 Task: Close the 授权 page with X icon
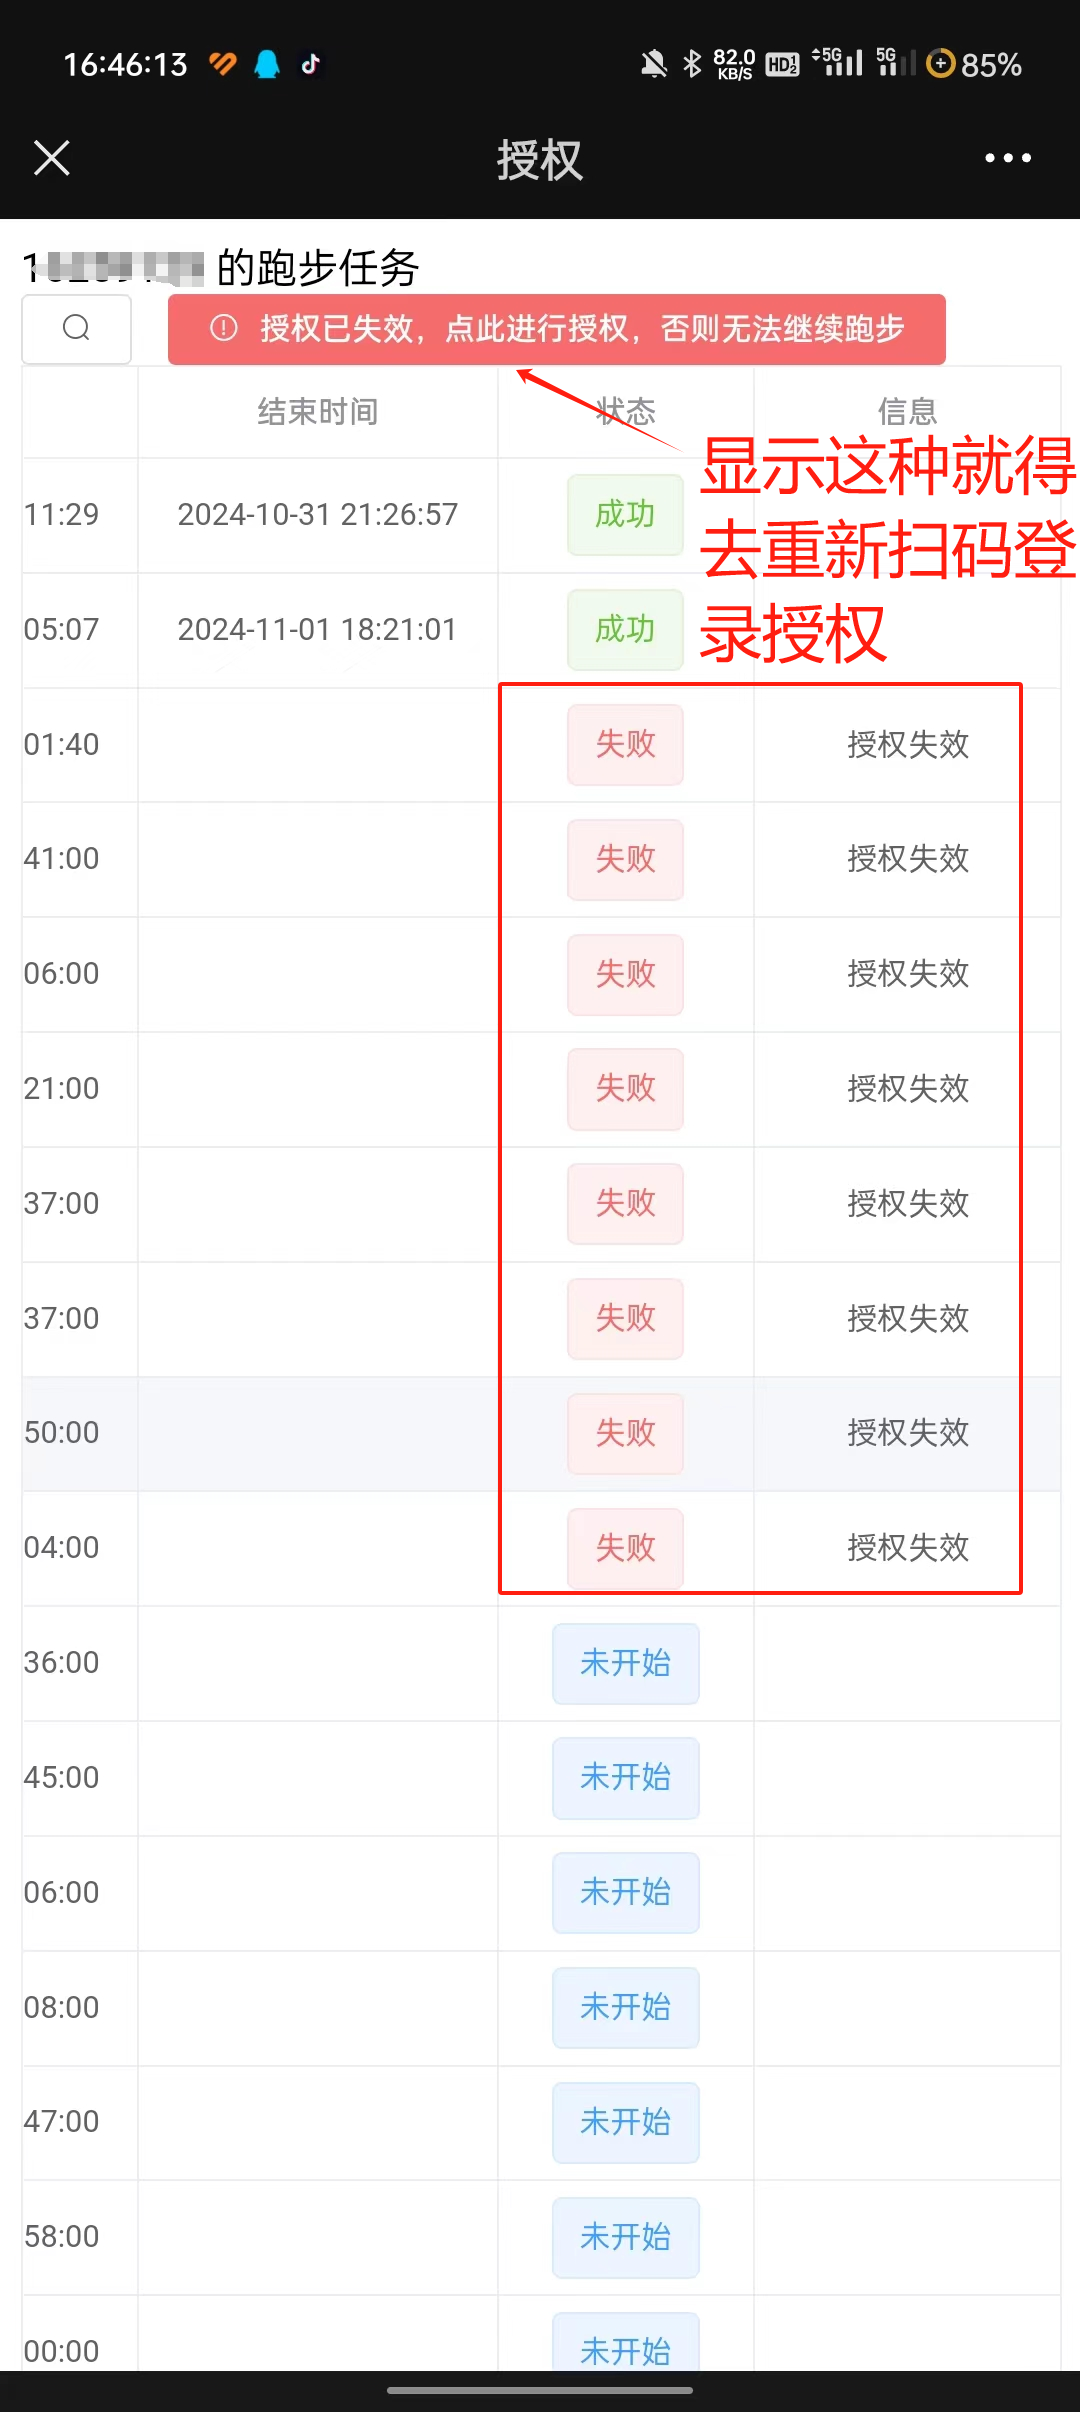(52, 158)
